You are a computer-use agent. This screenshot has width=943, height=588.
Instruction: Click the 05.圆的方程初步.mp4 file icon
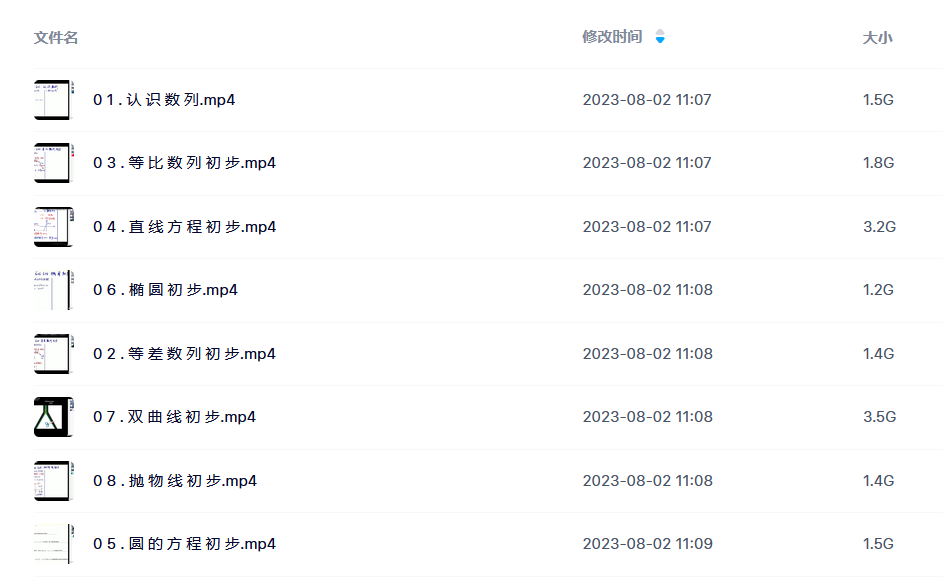click(x=54, y=544)
